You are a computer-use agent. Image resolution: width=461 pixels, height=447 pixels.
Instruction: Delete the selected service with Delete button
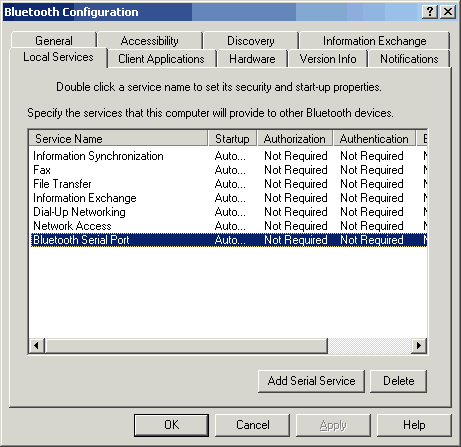click(398, 381)
